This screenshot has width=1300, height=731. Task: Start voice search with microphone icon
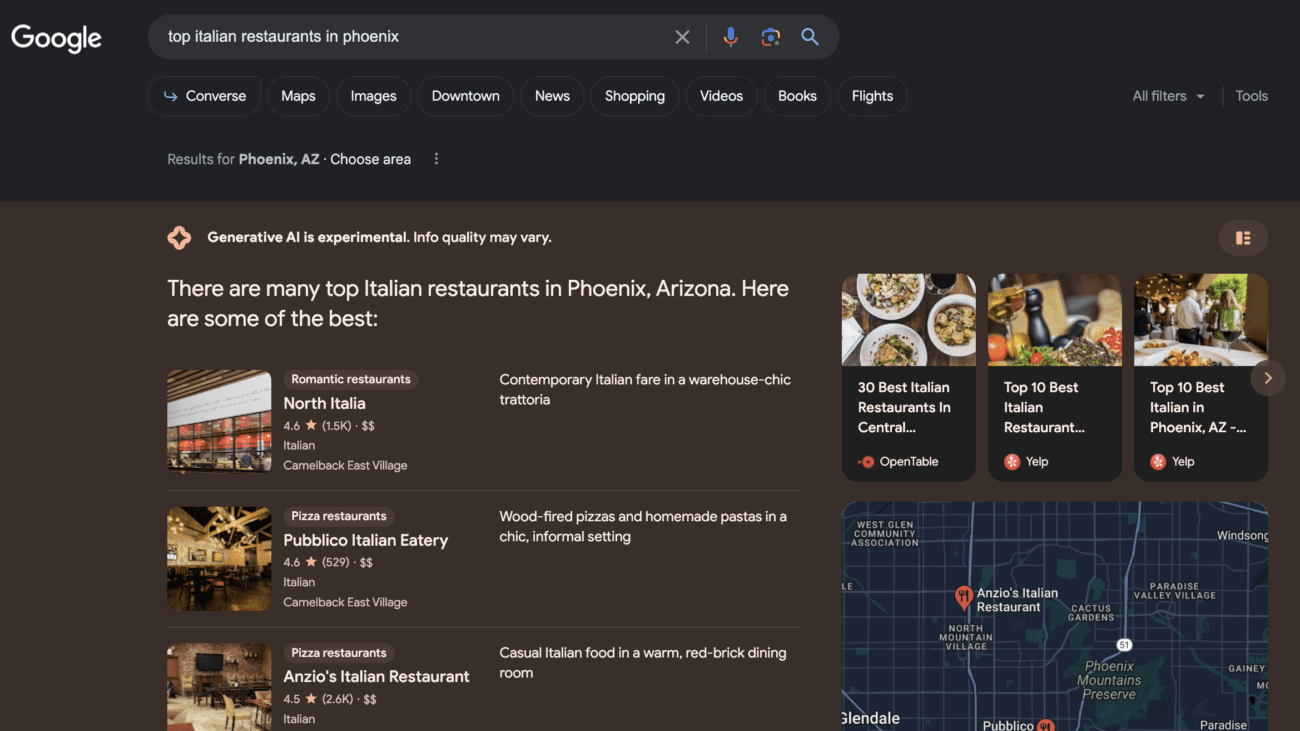point(731,37)
